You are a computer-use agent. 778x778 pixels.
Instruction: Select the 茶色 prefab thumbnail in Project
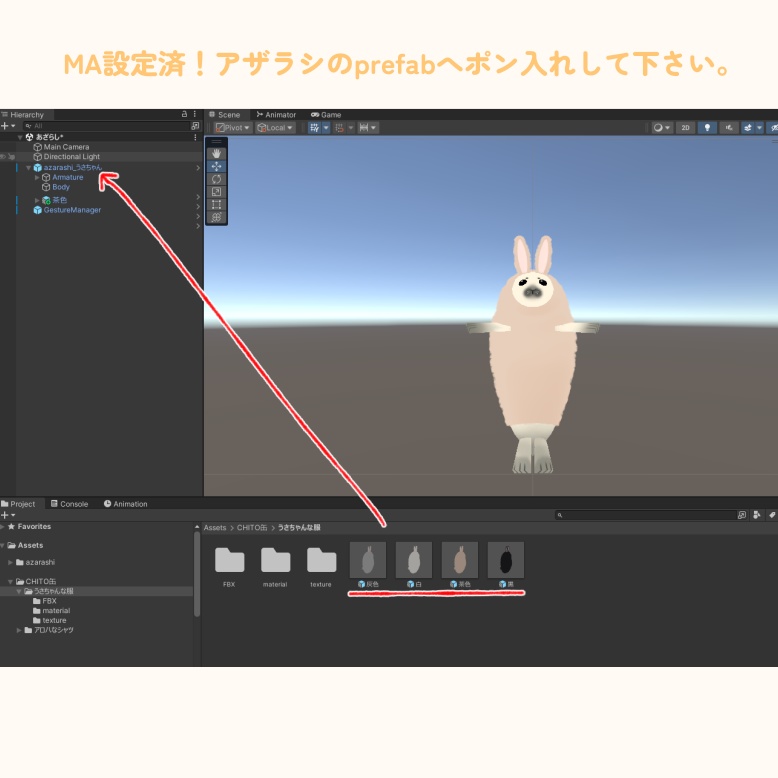click(x=460, y=560)
